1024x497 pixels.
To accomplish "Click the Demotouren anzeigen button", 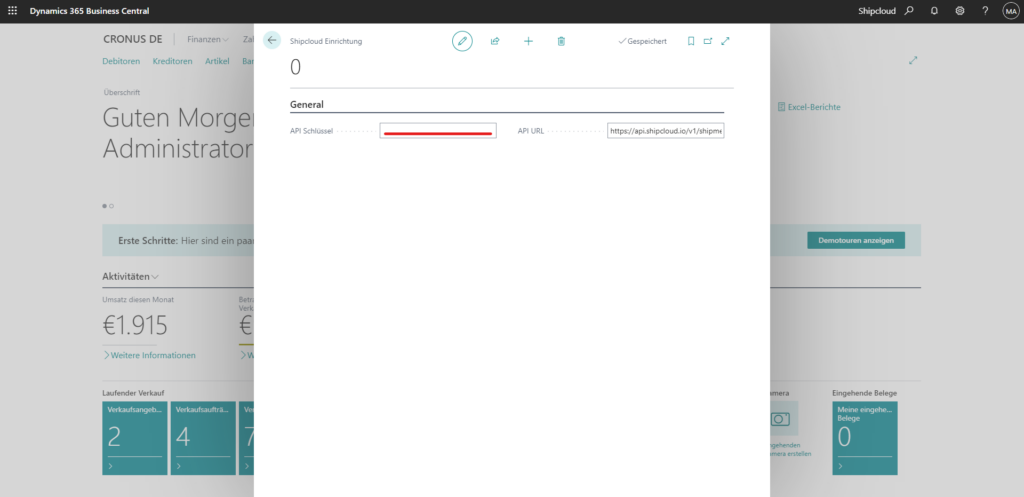I will pyautogui.click(x=855, y=240).
